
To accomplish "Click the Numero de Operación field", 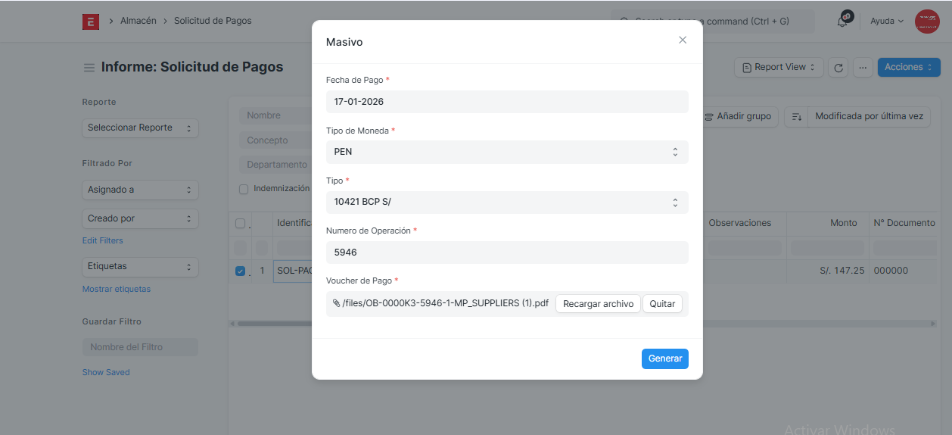I will [507, 253].
